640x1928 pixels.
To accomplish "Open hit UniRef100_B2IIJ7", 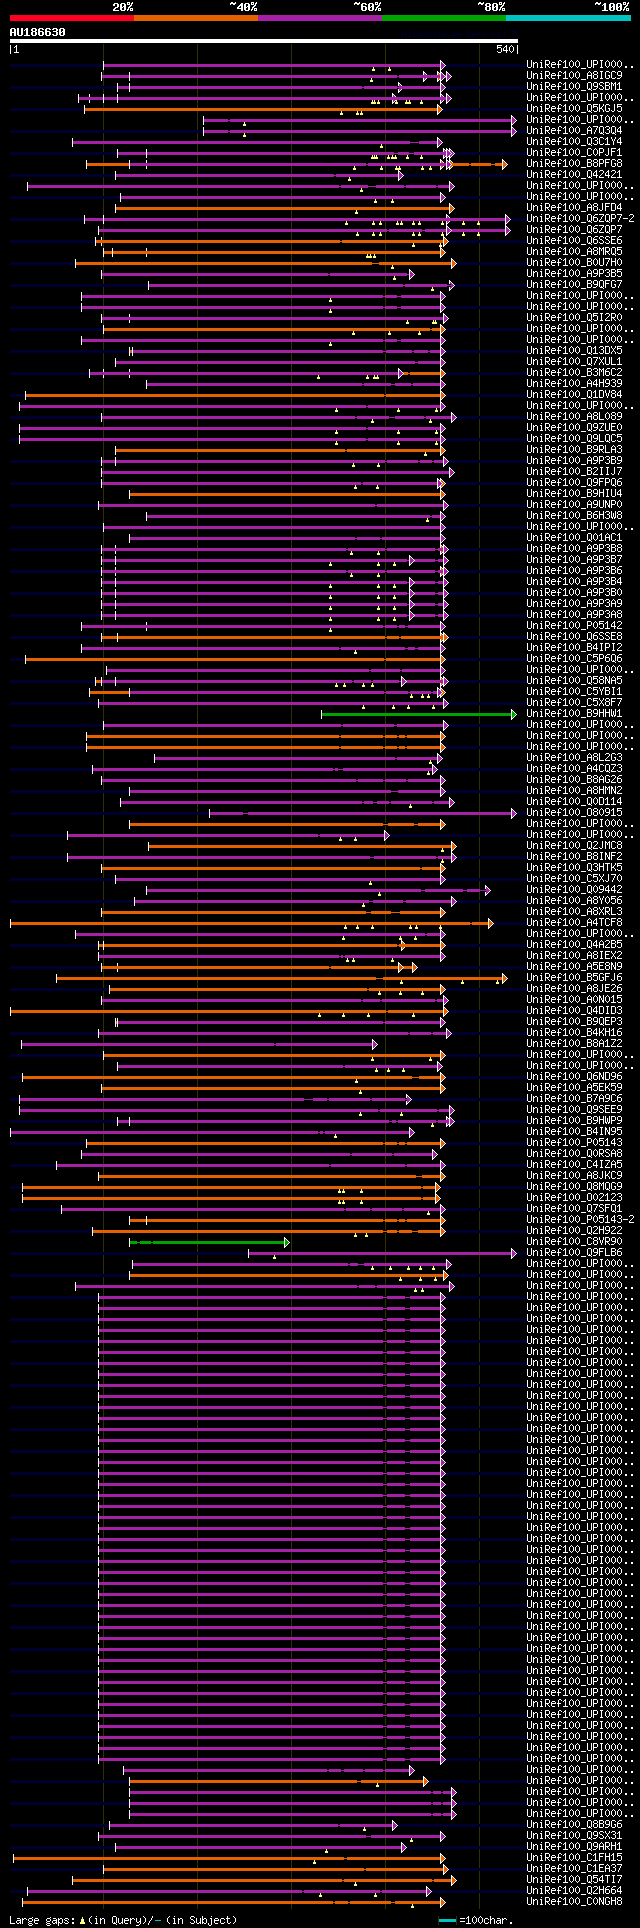I will tap(574, 471).
